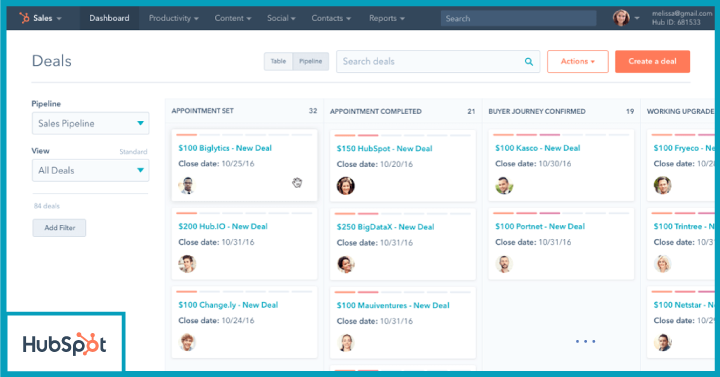Open the Reports menu
This screenshot has height=377, width=720.
387,18
